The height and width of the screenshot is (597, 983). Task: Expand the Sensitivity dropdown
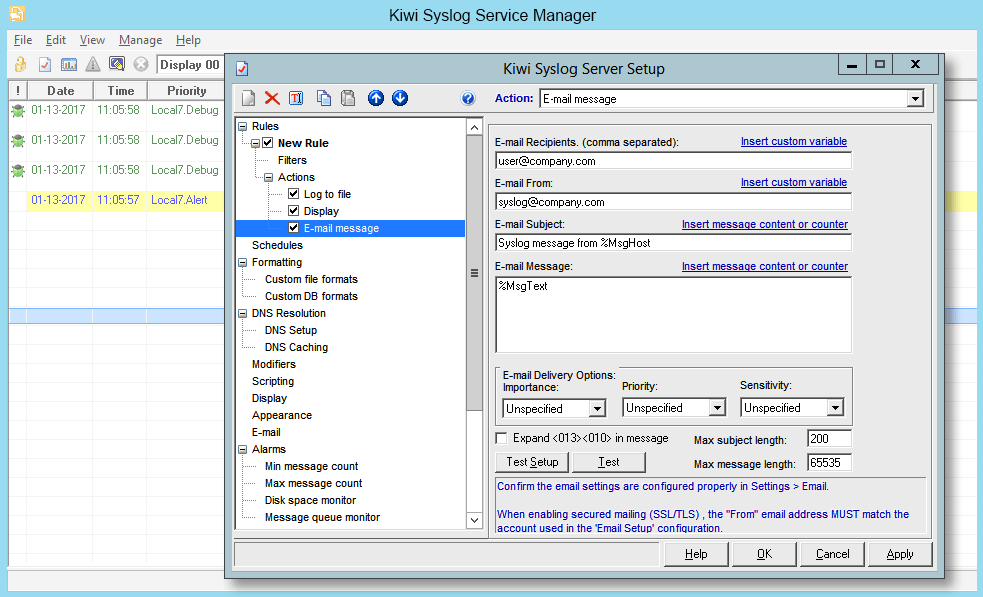pyautogui.click(x=835, y=408)
